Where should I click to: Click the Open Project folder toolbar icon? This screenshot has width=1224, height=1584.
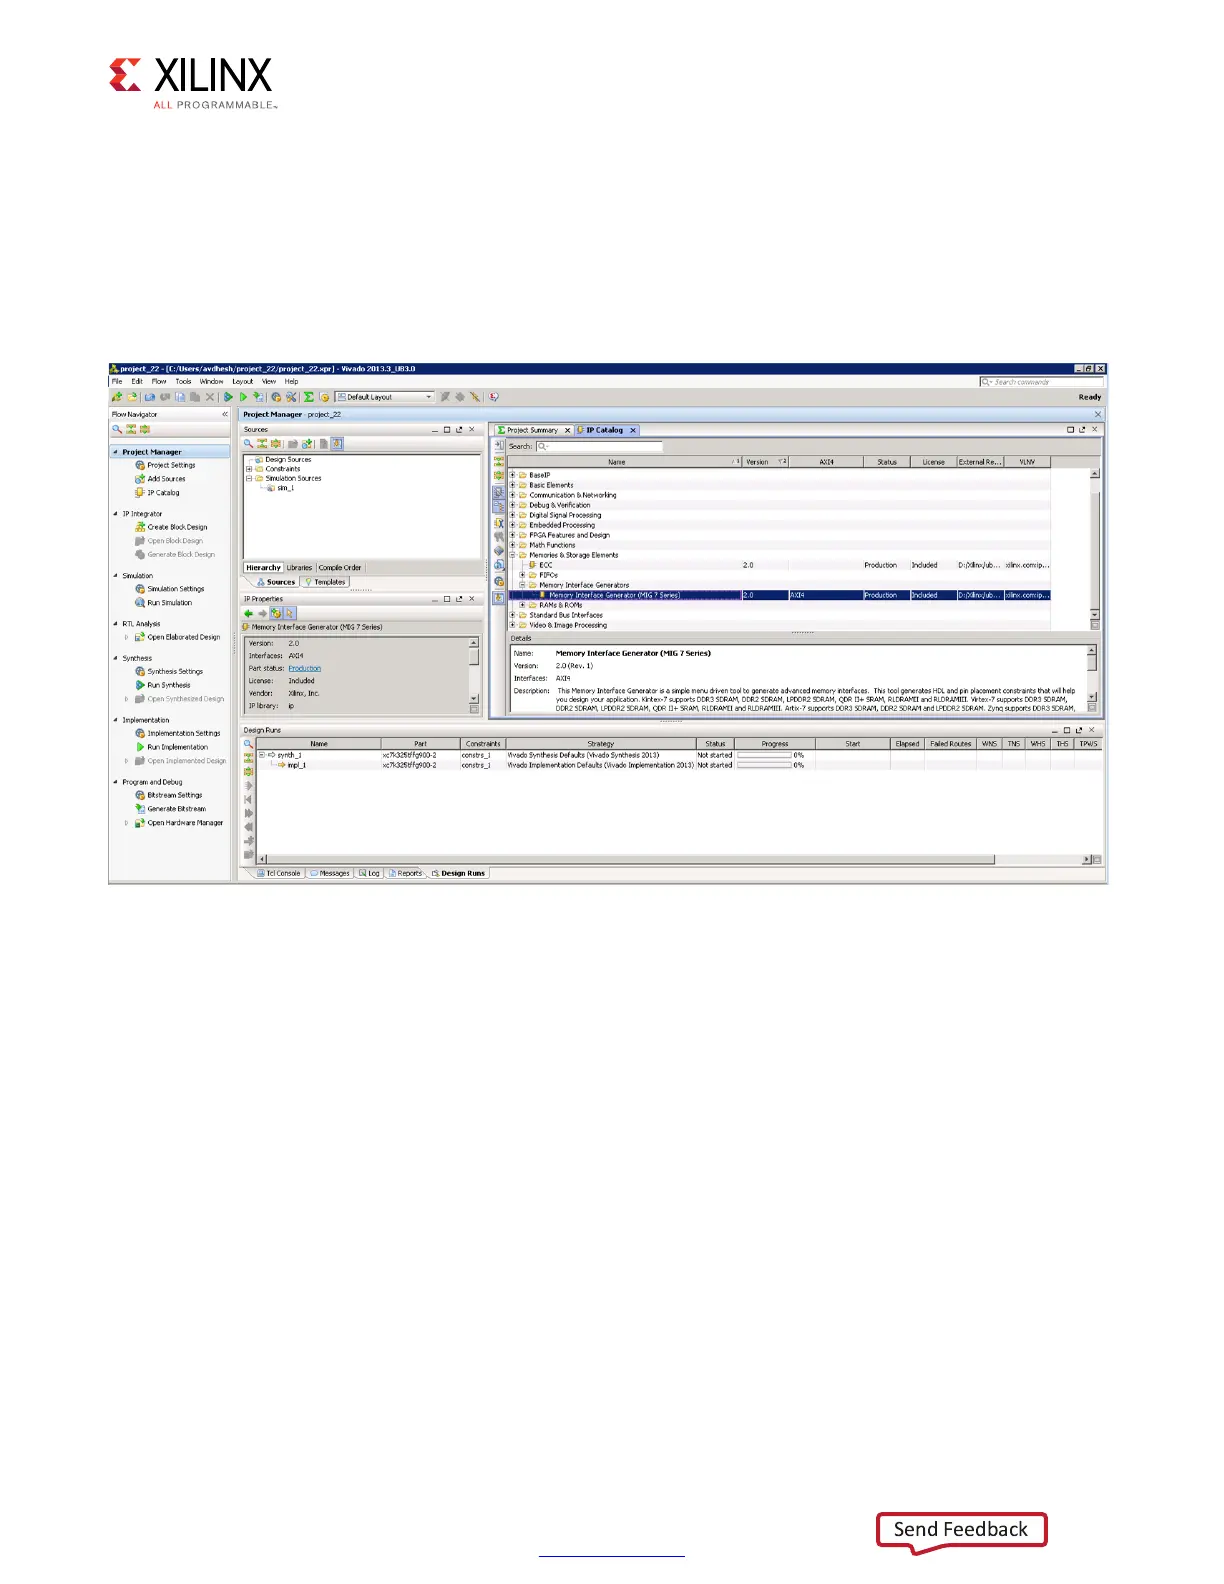click(x=132, y=397)
